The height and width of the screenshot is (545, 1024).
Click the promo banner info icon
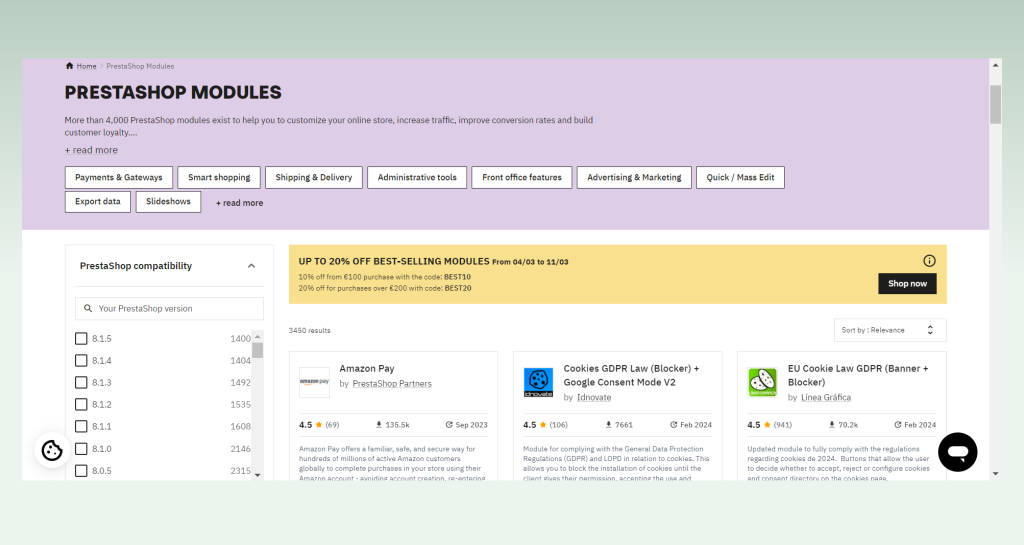929,261
